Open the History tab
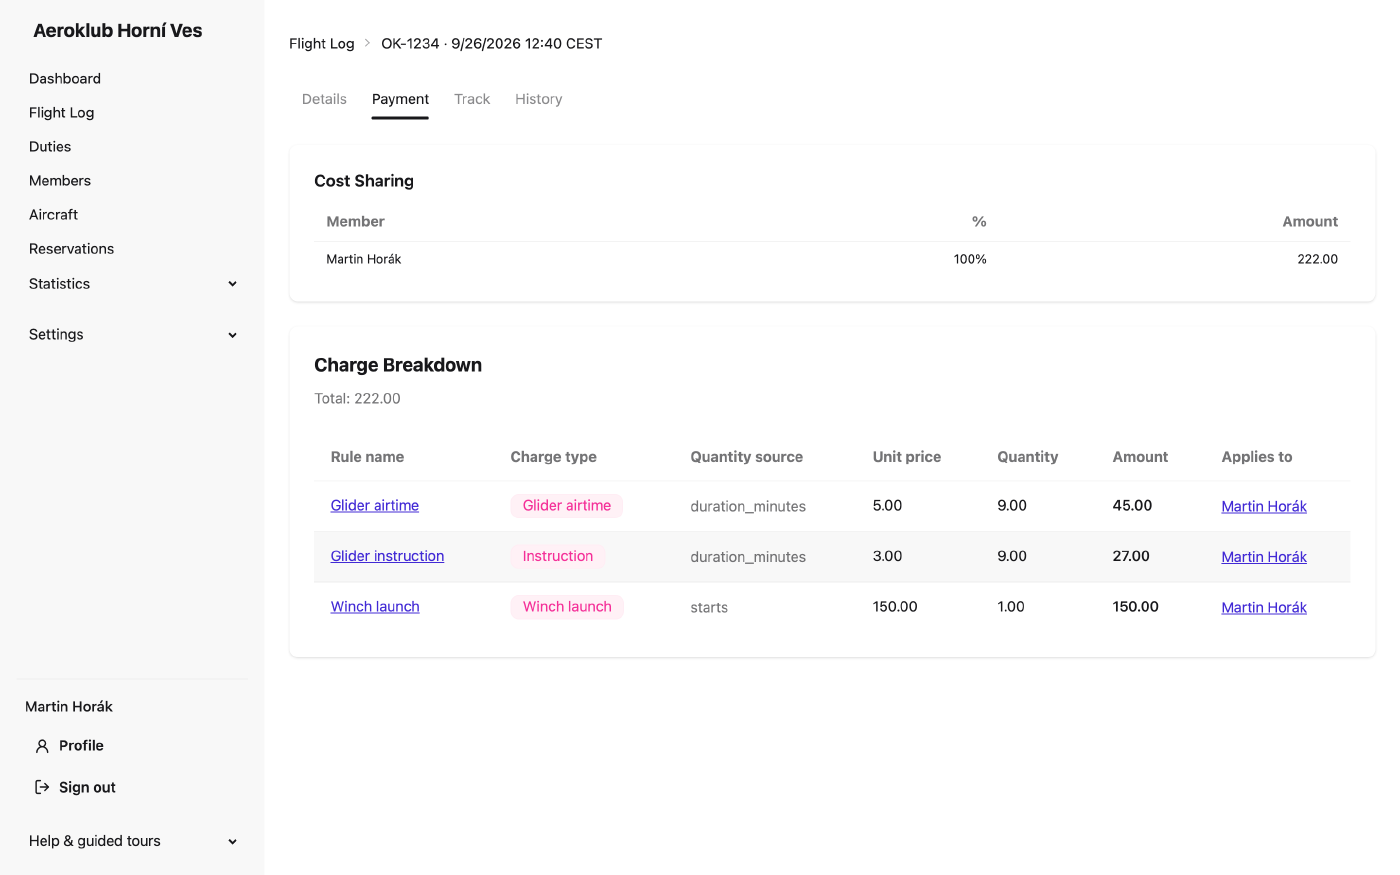Viewport: 1400px width, 875px height. (539, 99)
